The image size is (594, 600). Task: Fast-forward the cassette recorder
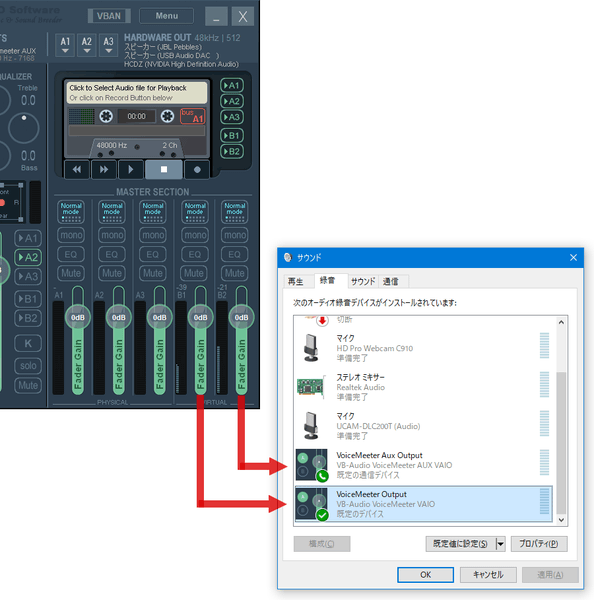[104, 170]
